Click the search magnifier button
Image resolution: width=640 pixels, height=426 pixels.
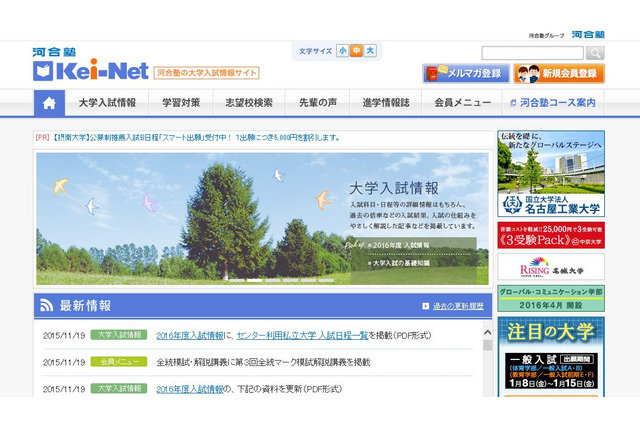point(595,53)
